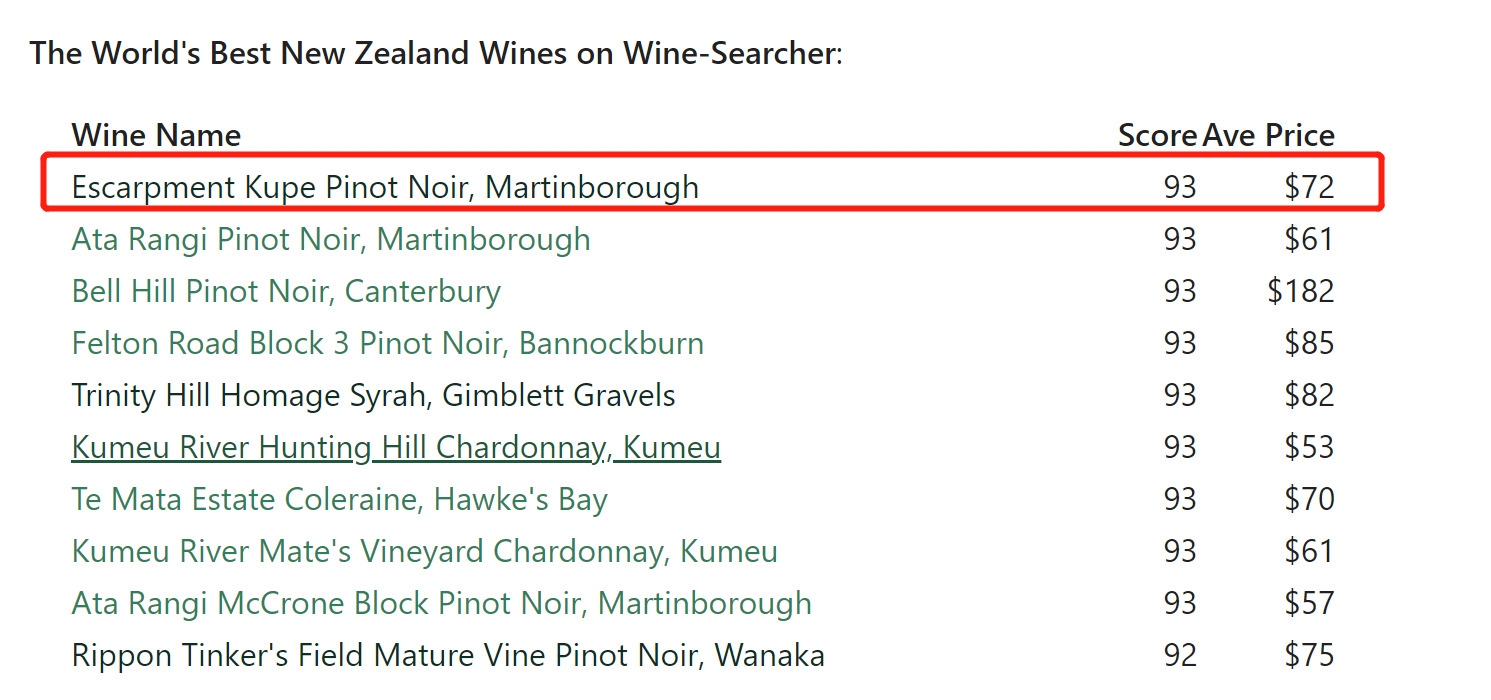Open Trinity Hill Homage Syrah link
1491x700 pixels.
(x=373, y=396)
